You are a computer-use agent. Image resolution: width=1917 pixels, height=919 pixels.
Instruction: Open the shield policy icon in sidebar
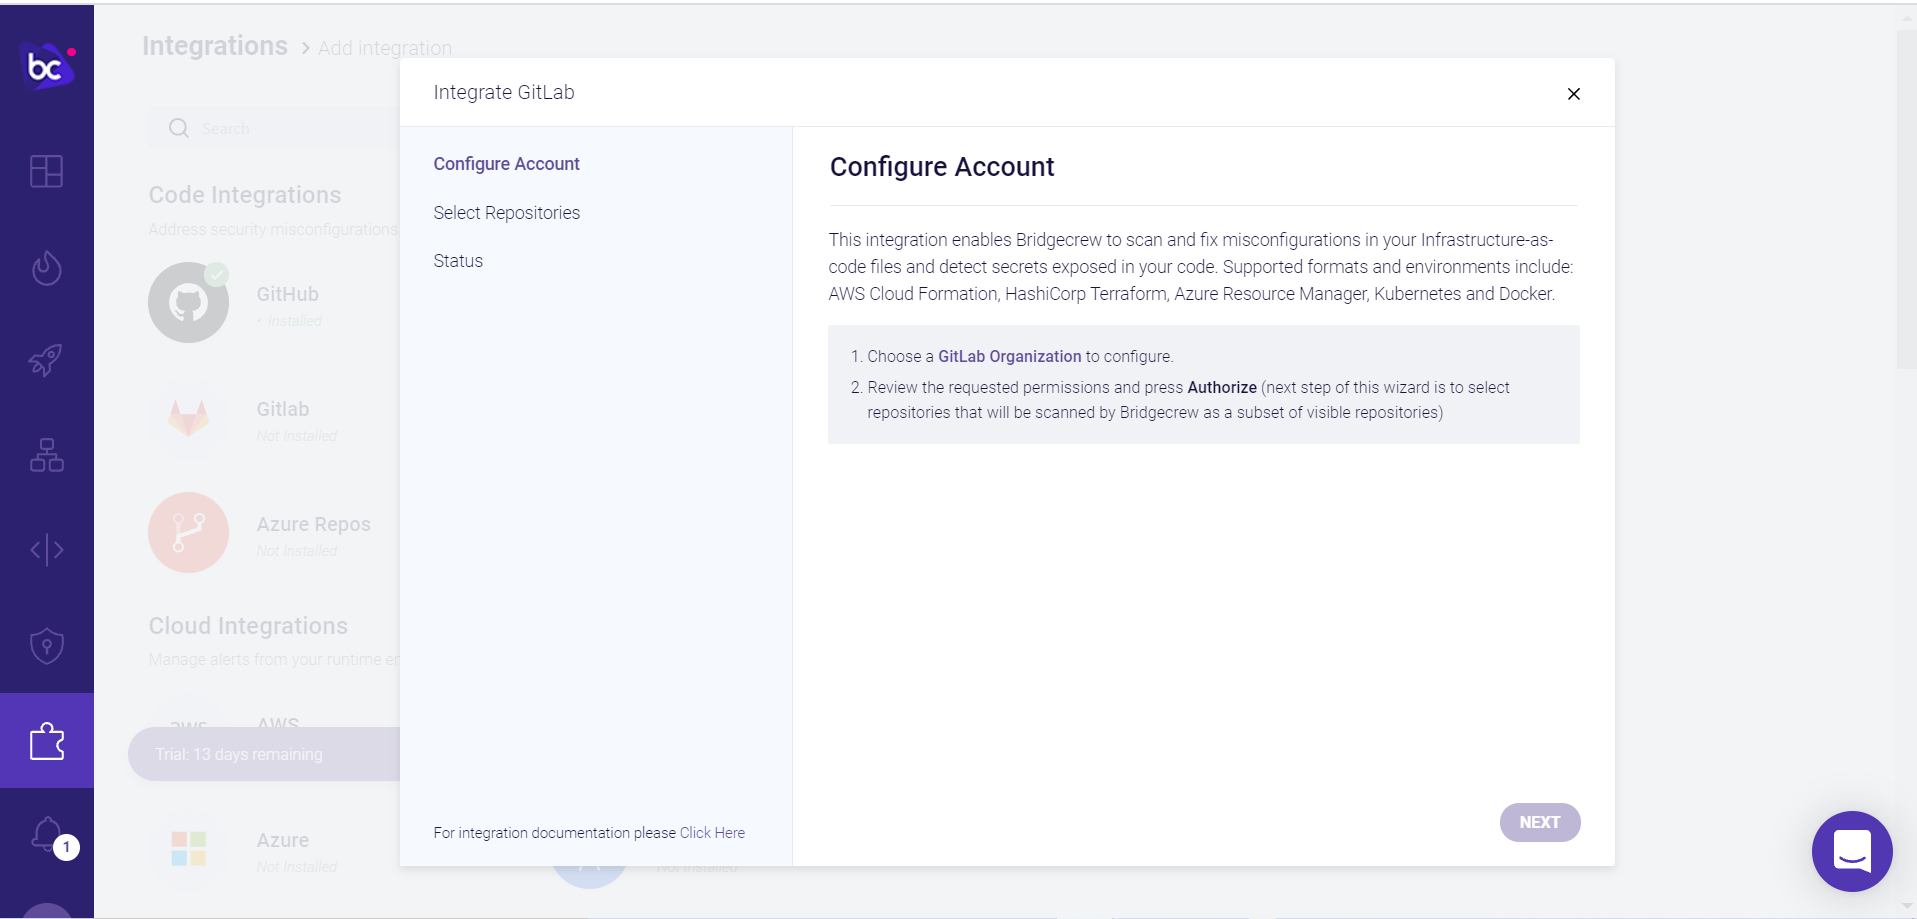pos(47,646)
